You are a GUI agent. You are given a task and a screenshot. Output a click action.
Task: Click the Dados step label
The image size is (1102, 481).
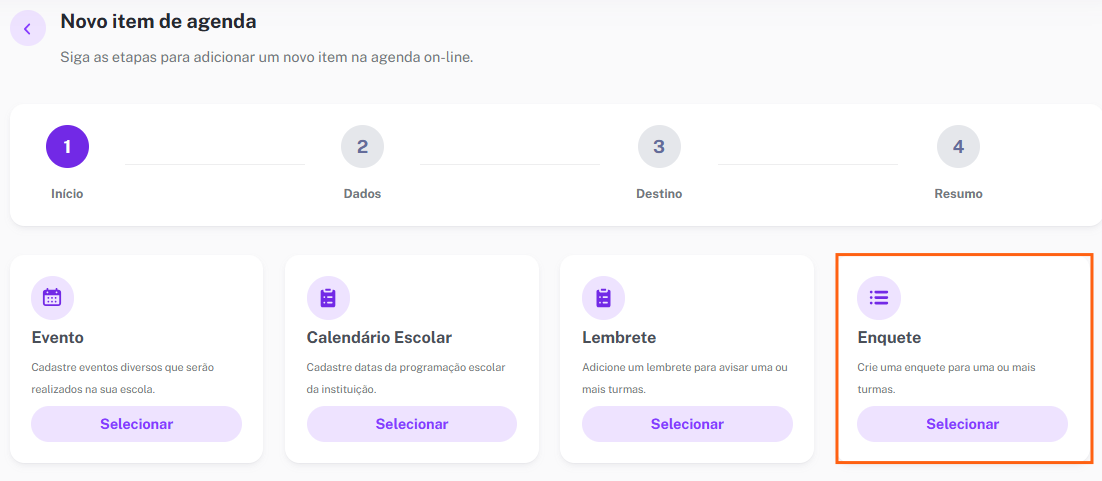(x=363, y=193)
